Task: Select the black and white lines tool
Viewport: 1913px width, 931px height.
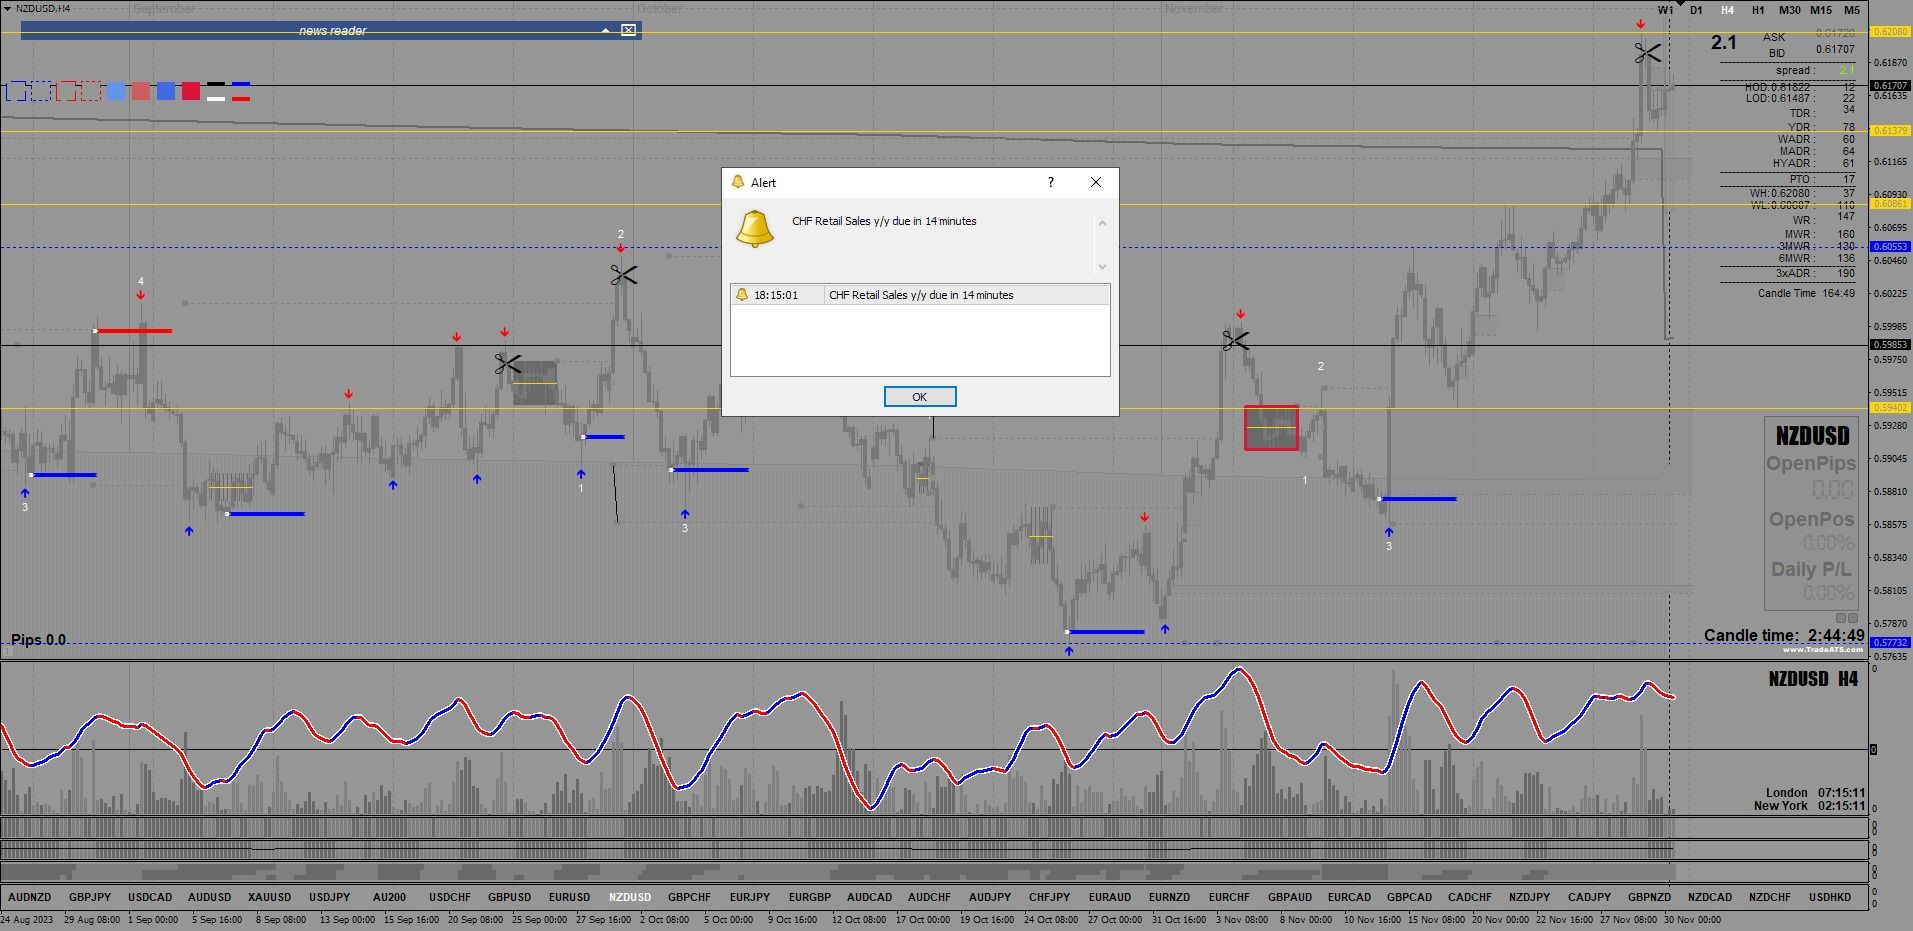Action: (x=216, y=92)
